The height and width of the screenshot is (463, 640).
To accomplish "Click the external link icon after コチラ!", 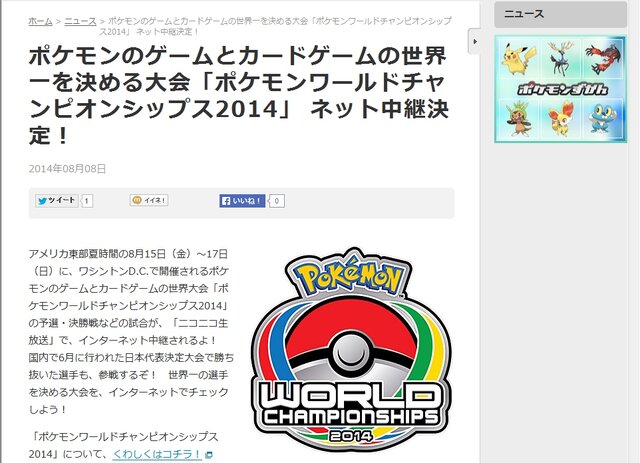I will tap(209, 454).
